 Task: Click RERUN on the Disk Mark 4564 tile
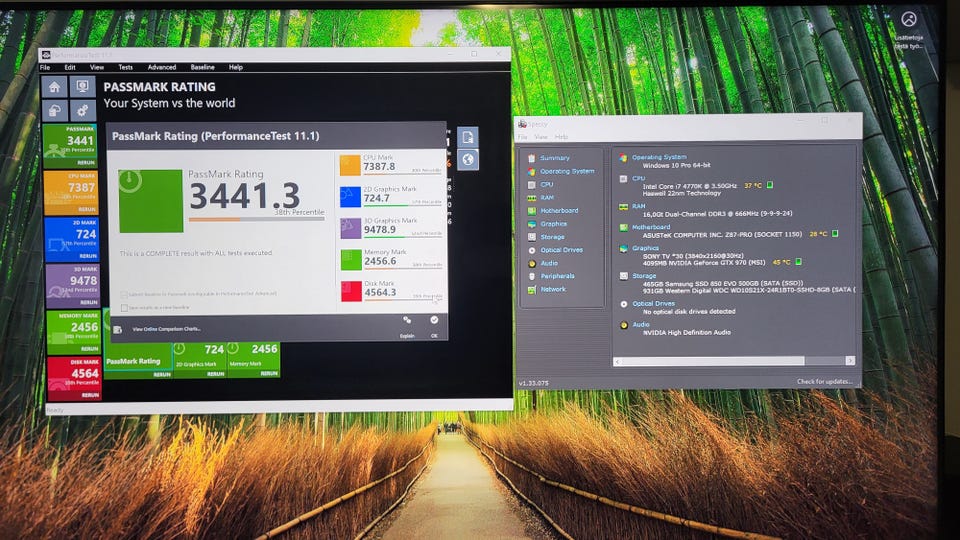click(x=90, y=396)
